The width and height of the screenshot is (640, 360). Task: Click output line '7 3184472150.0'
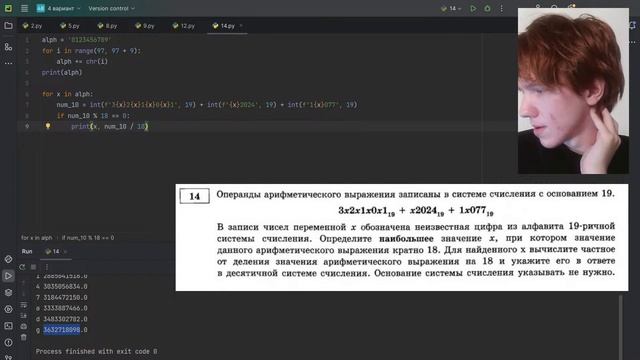(x=62, y=297)
